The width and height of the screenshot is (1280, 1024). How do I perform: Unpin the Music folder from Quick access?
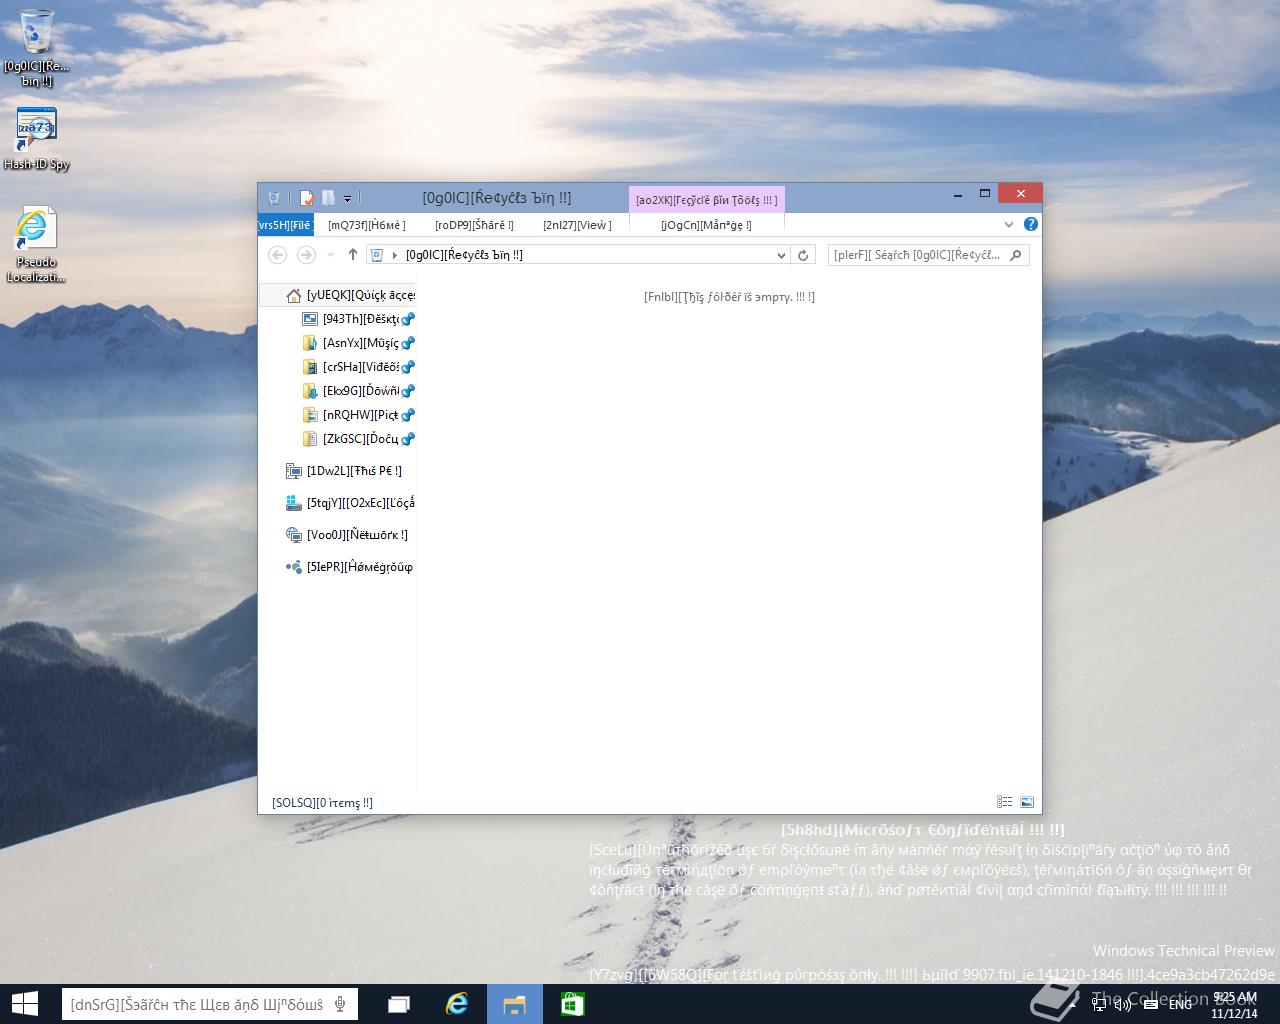408,343
